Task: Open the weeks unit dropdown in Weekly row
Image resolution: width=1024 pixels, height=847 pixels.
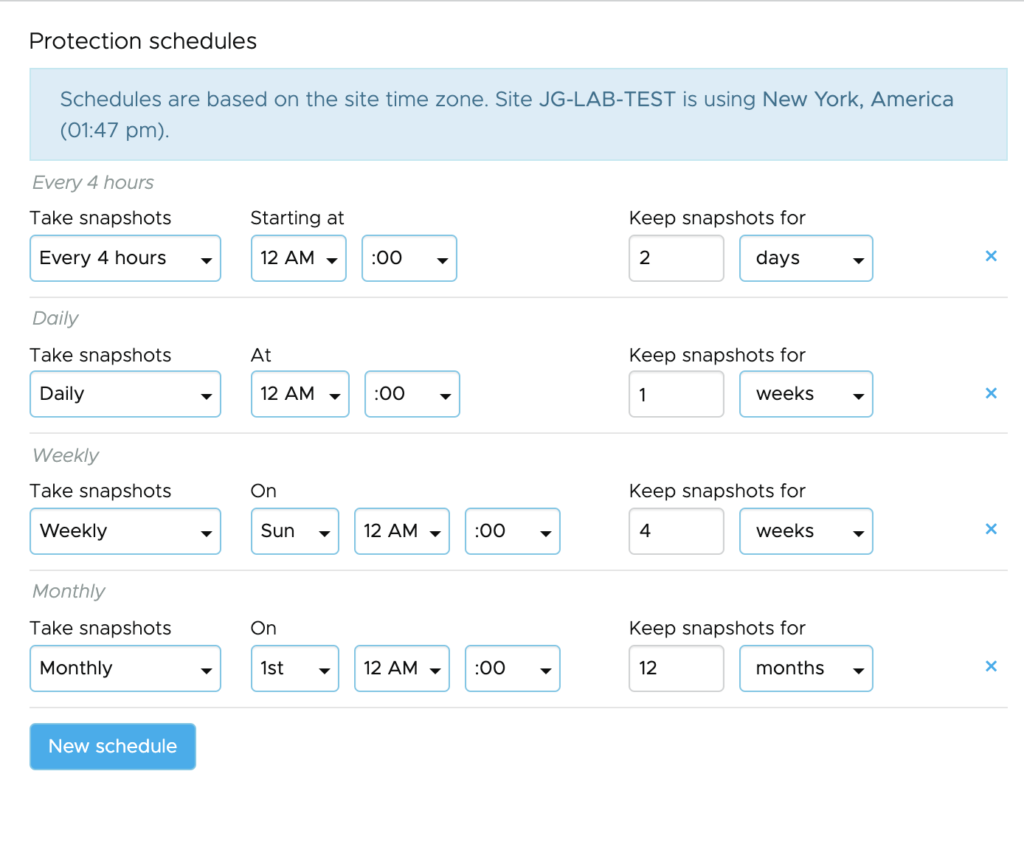Action: tap(806, 531)
